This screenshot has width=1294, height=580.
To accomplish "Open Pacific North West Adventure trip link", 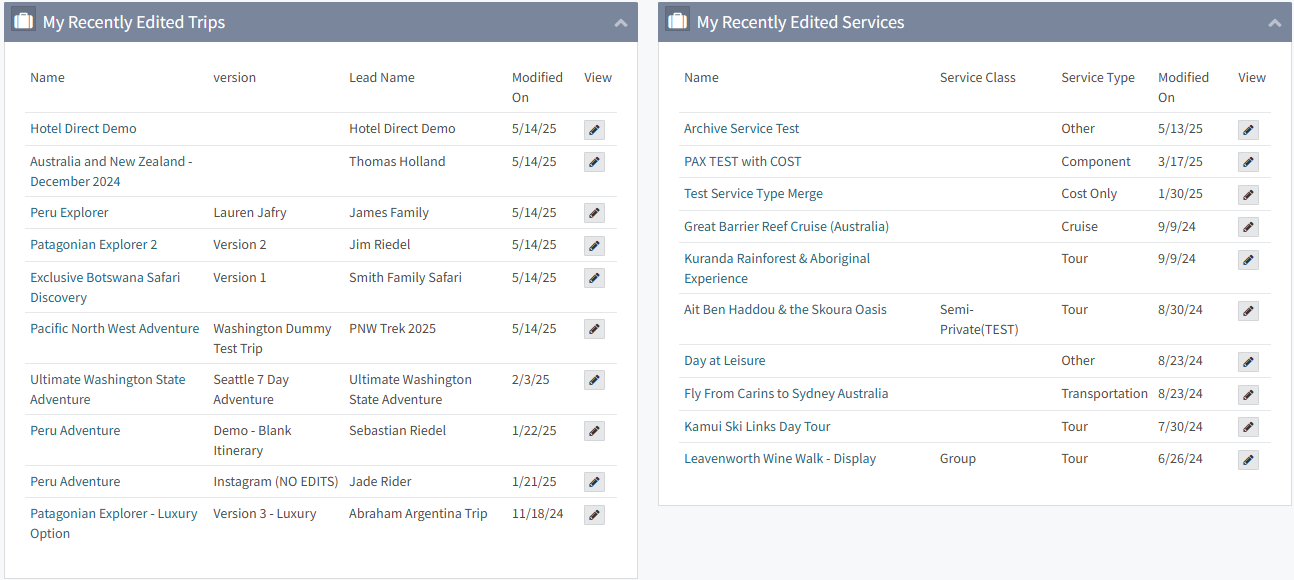I will coord(114,329).
